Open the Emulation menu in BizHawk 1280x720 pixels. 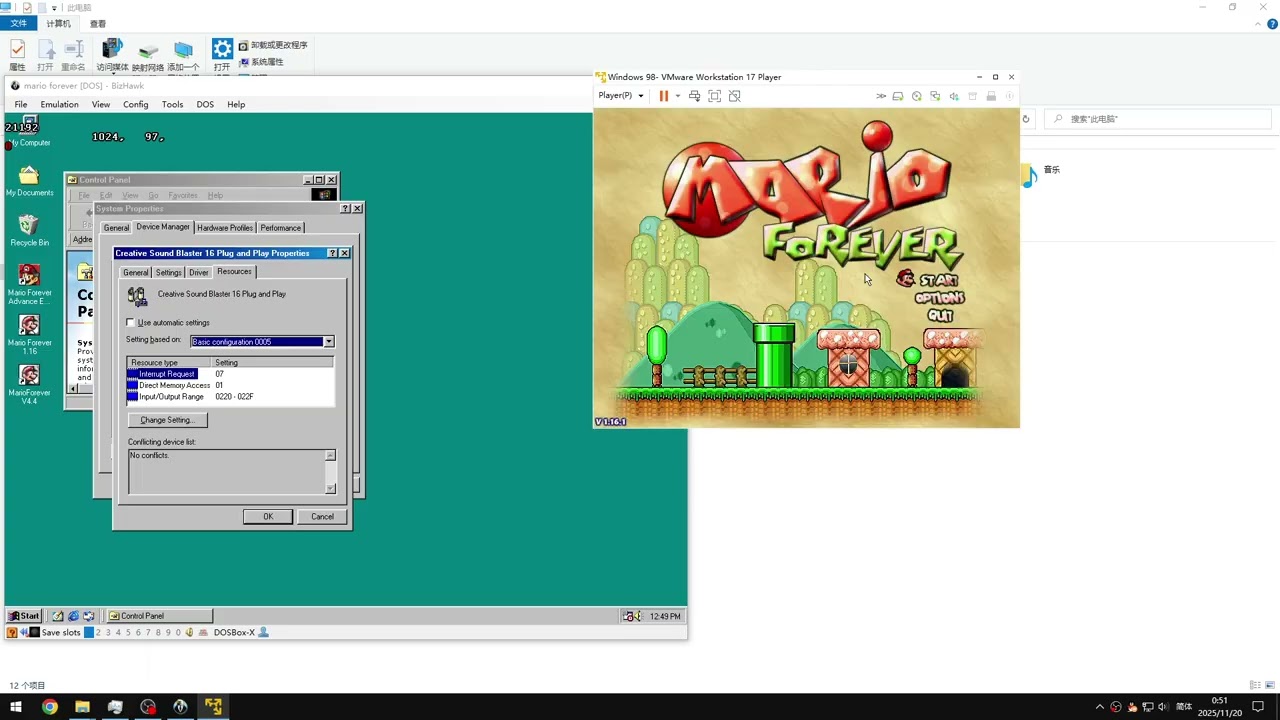(59, 104)
